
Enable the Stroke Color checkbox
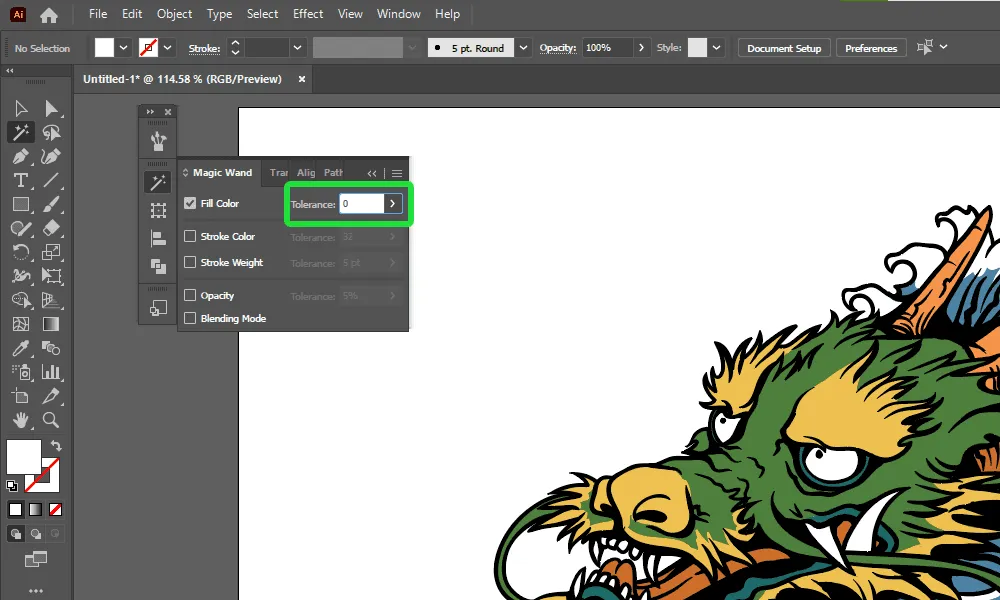tap(190, 237)
